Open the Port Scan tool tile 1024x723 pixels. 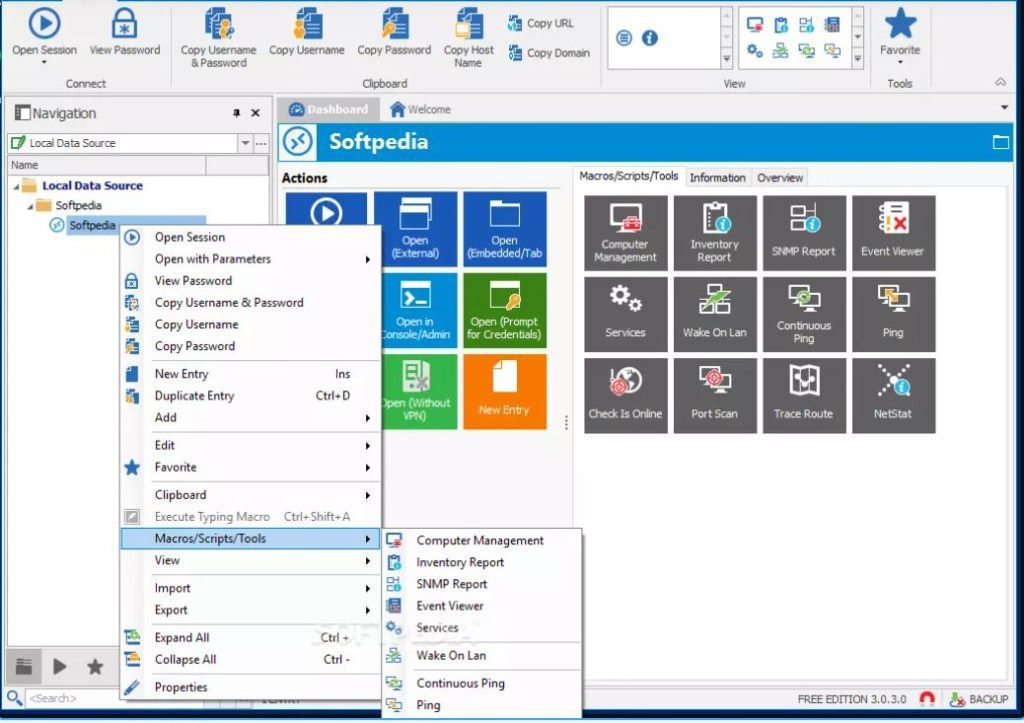coord(714,395)
